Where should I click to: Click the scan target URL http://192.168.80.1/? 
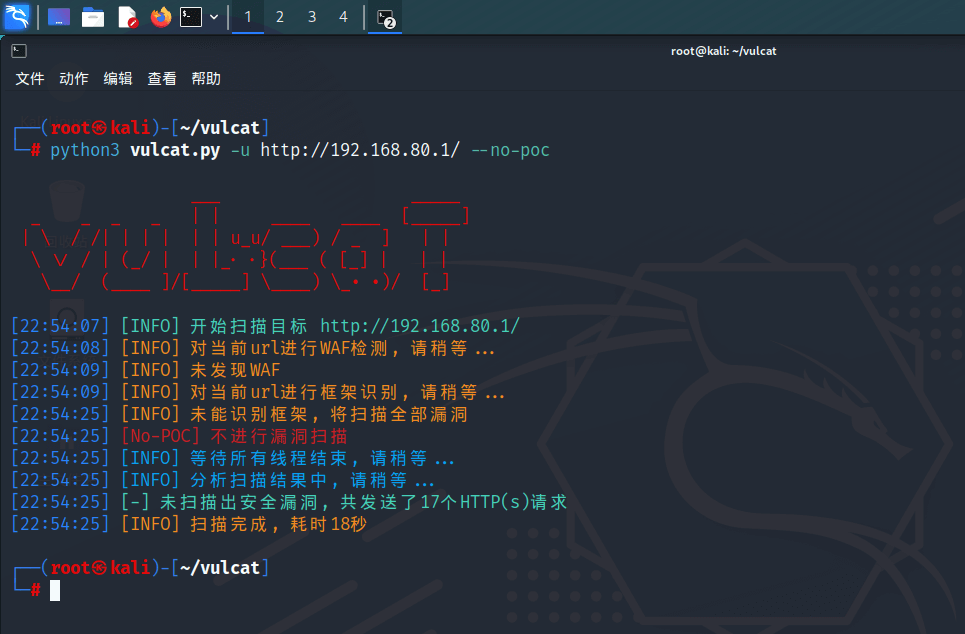(420, 326)
